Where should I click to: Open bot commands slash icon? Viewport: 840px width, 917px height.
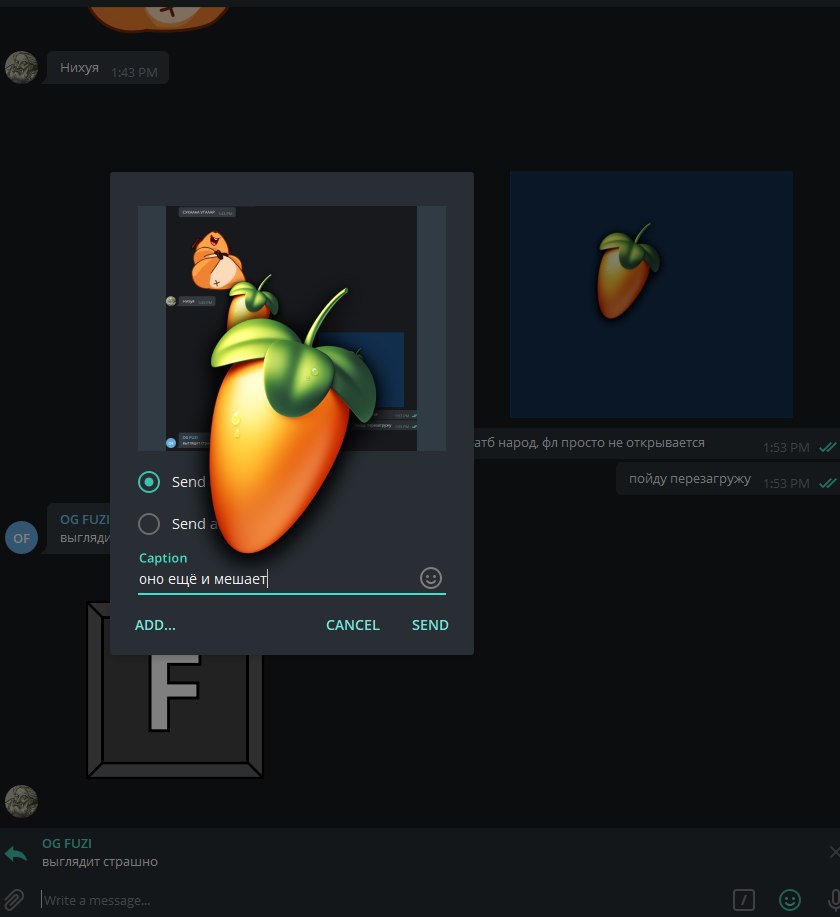pyautogui.click(x=743, y=899)
